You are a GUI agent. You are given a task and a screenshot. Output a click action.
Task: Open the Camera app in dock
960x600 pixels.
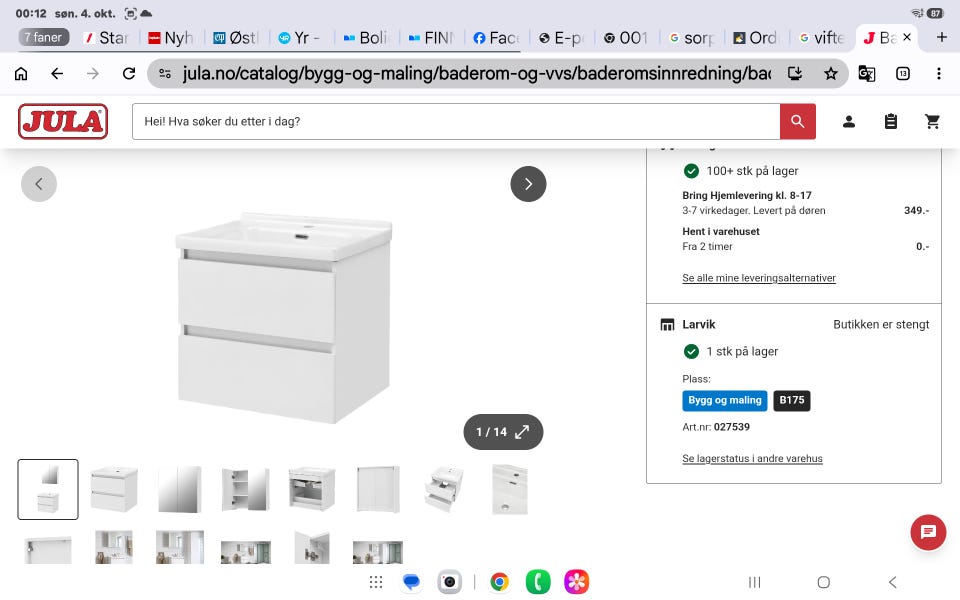[x=449, y=582]
